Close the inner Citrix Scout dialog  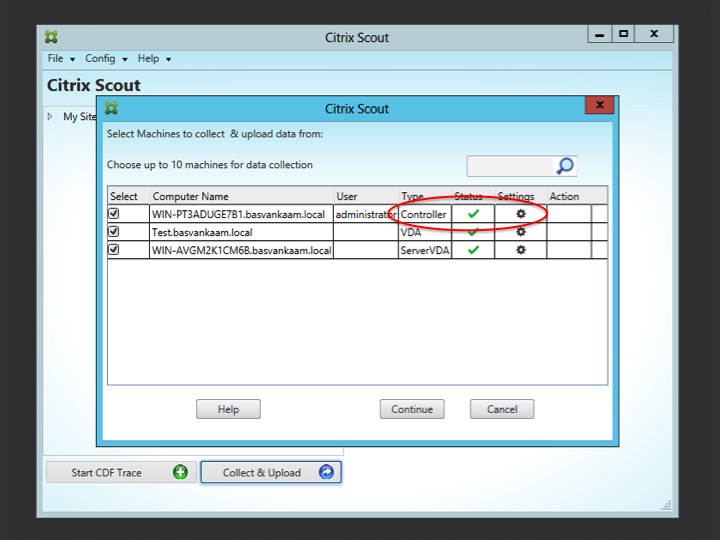point(599,105)
